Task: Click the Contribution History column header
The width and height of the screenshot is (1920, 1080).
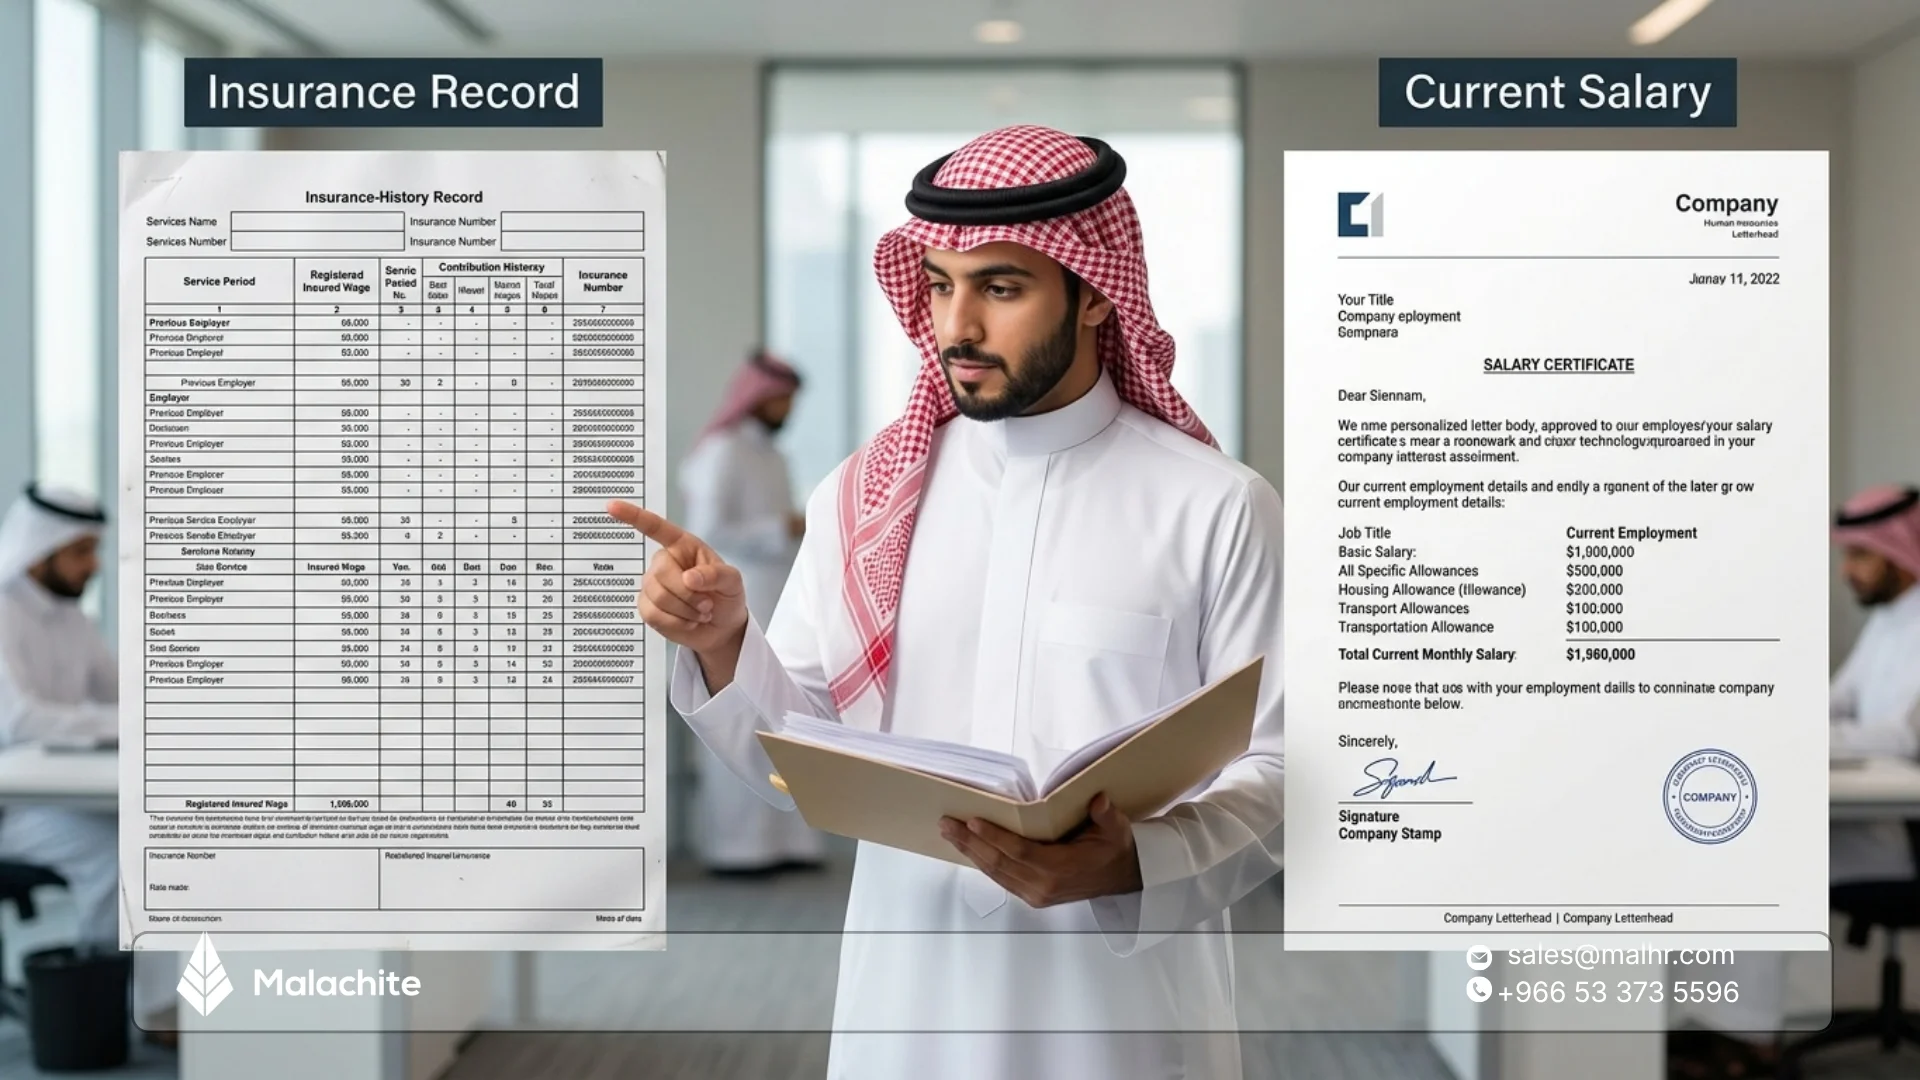Action: pyautogui.click(x=491, y=267)
